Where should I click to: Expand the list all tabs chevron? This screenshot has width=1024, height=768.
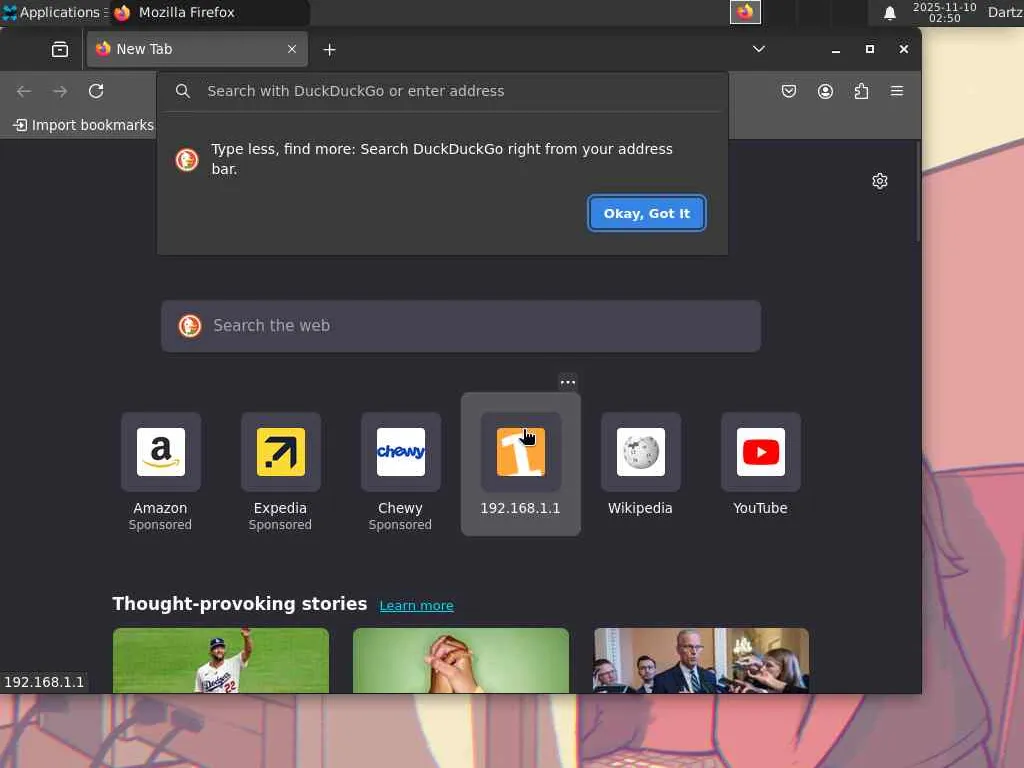pos(758,49)
